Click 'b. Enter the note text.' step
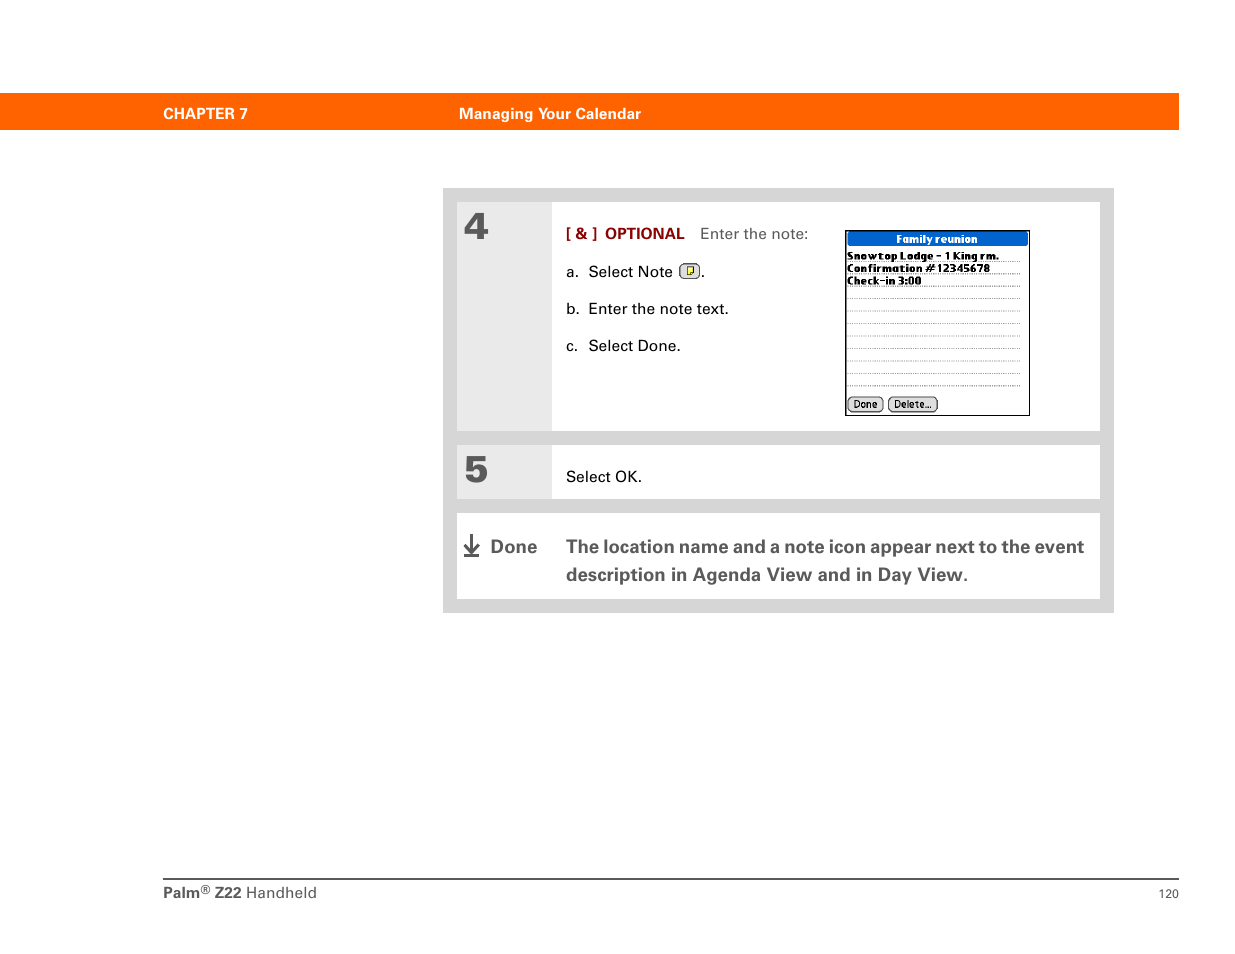The height and width of the screenshot is (954, 1235). click(647, 309)
